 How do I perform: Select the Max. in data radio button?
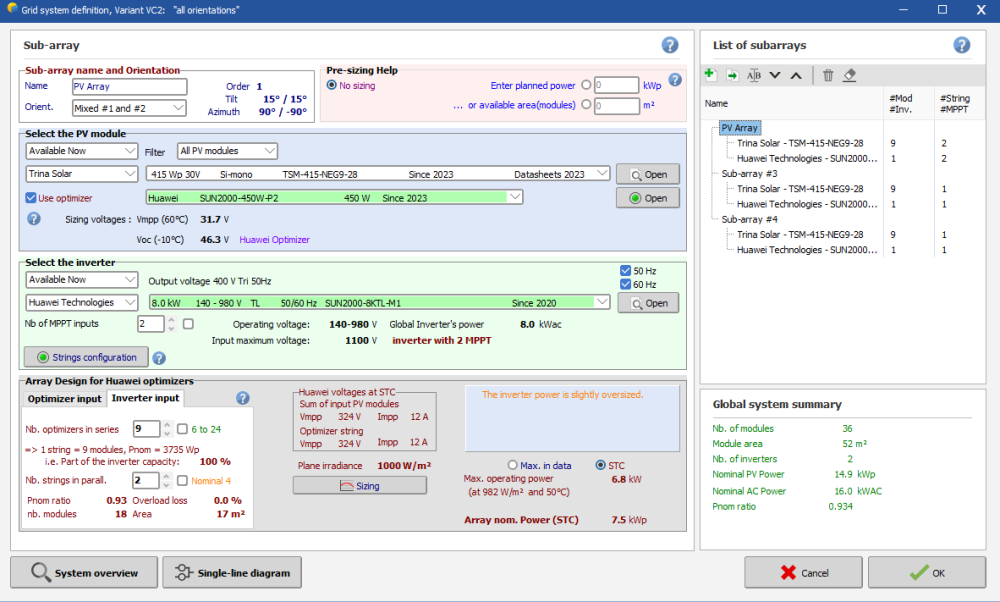[x=514, y=465]
